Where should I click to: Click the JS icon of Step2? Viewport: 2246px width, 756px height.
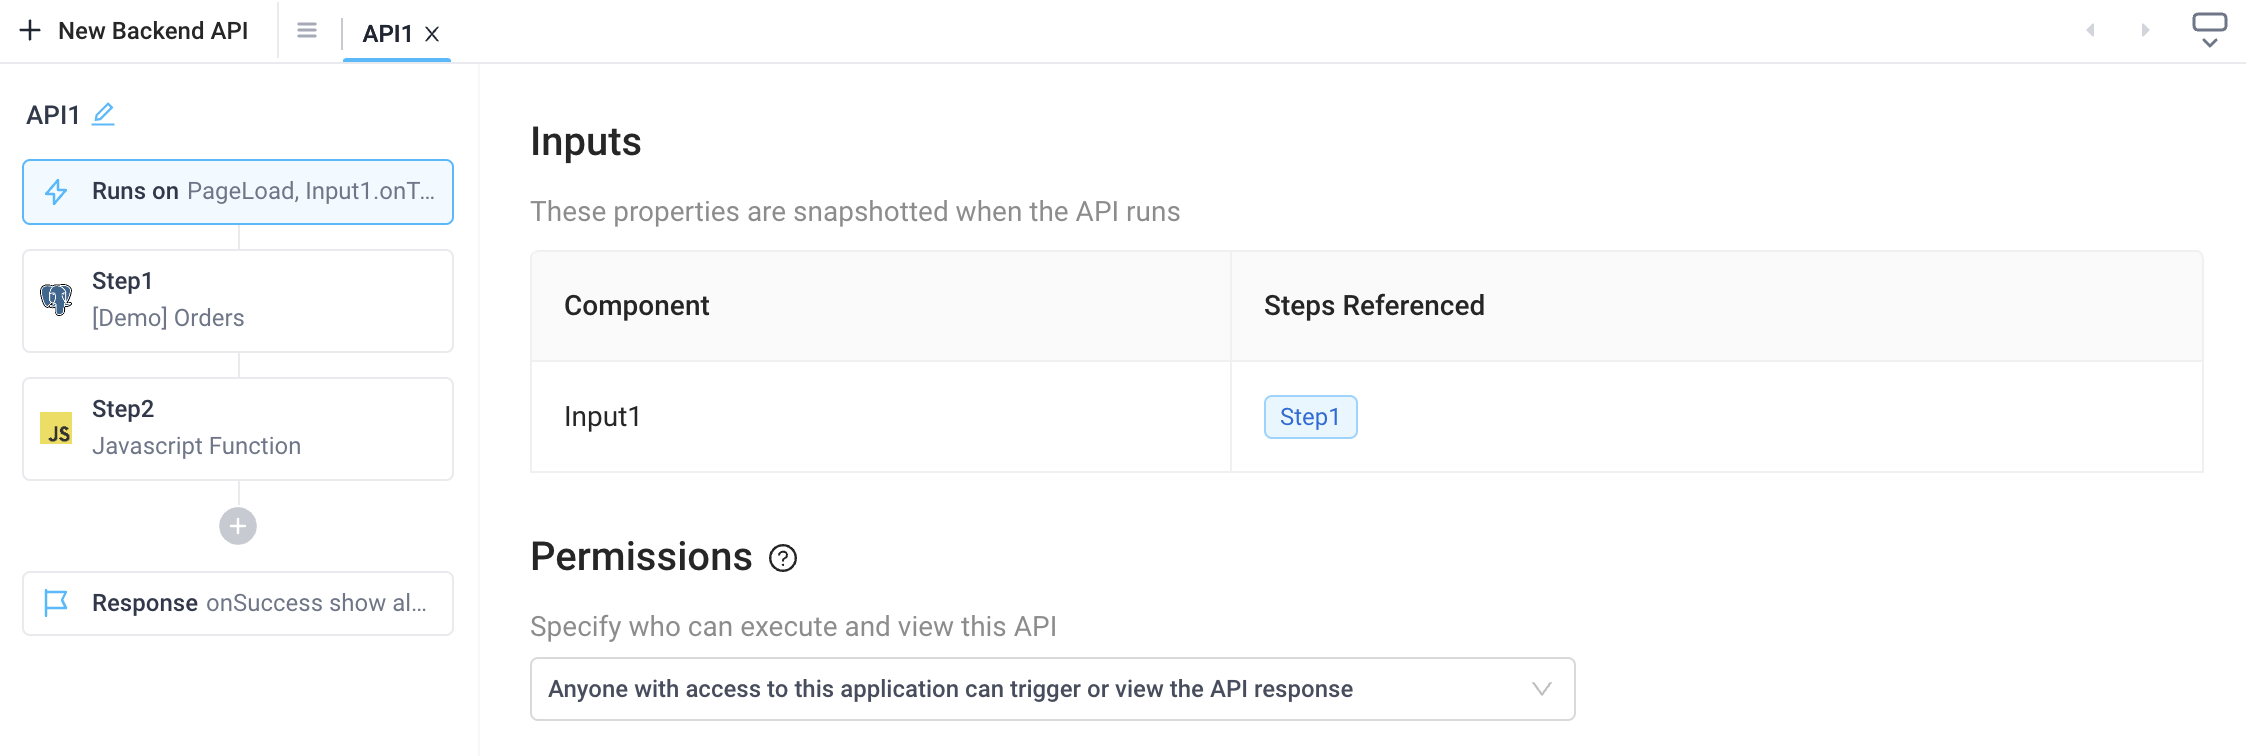(56, 428)
